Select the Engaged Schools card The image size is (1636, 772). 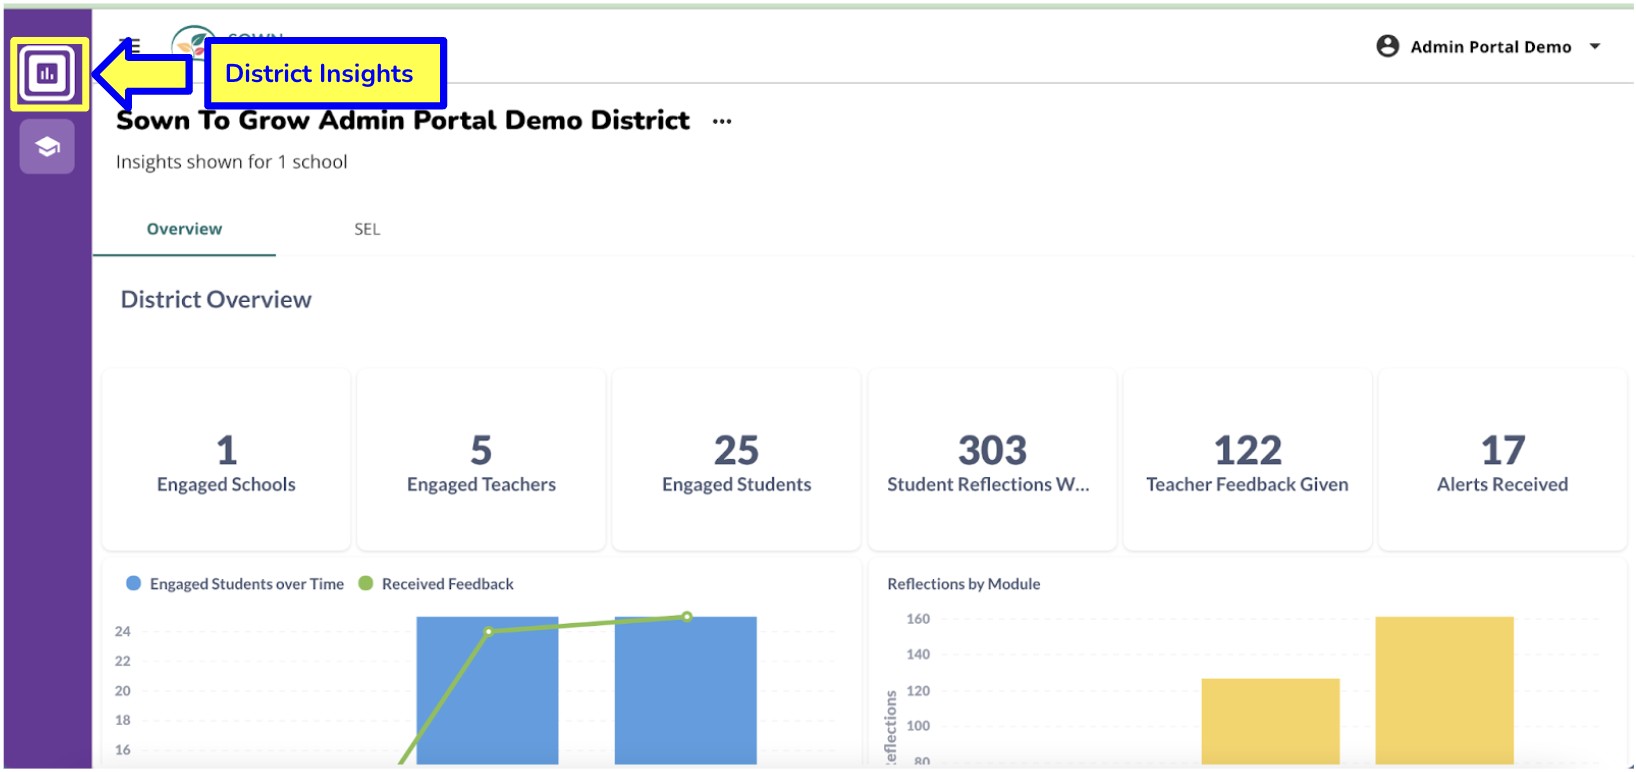pyautogui.click(x=226, y=459)
